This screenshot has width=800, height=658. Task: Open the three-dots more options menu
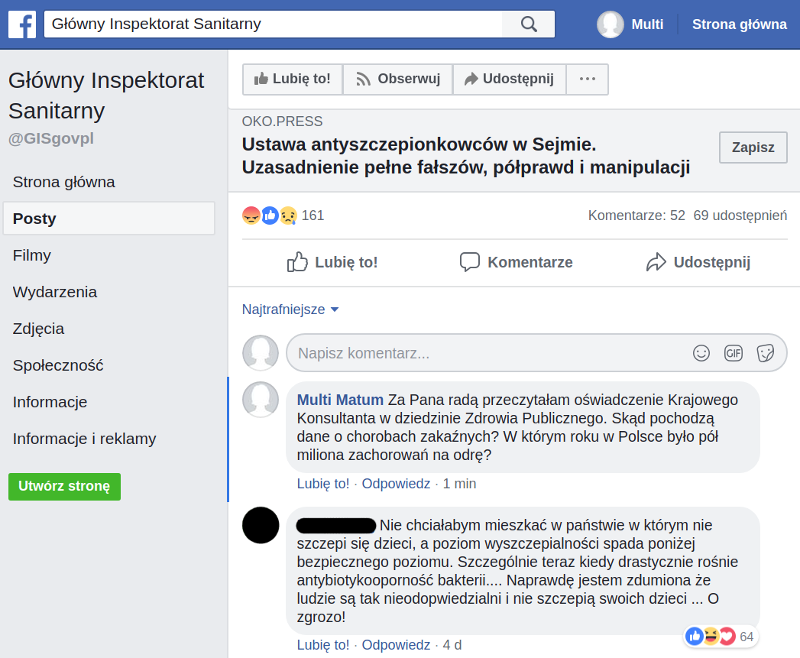pyautogui.click(x=587, y=79)
